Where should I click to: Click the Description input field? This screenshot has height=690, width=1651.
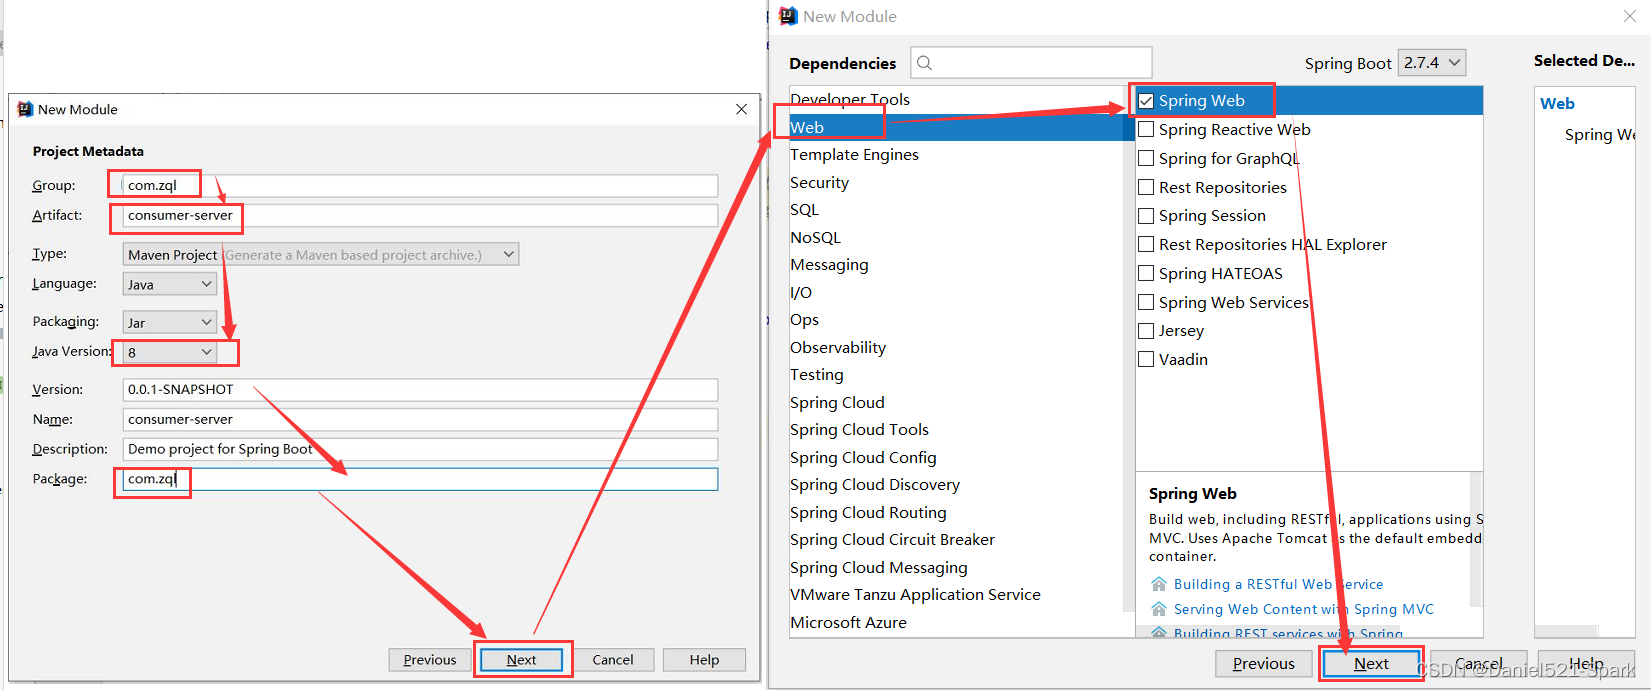[x=420, y=449]
